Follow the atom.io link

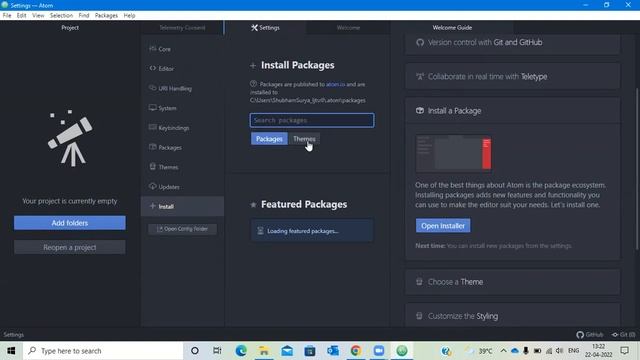[335, 84]
